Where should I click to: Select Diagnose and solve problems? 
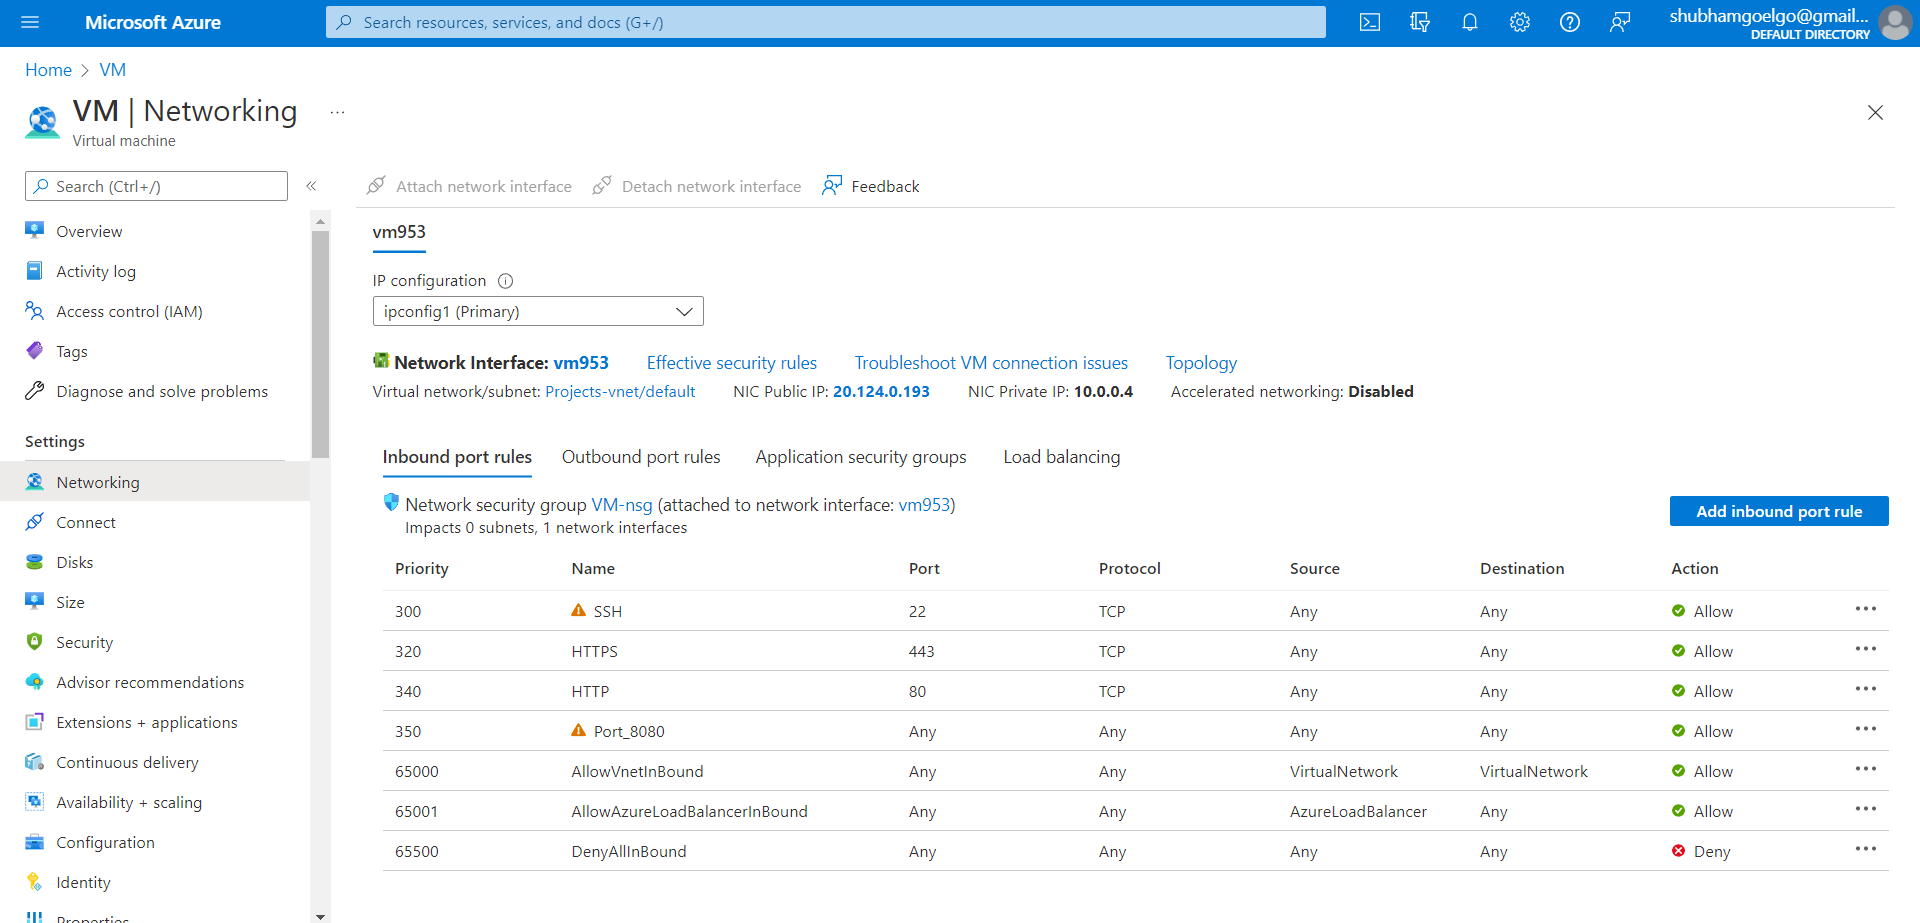pyautogui.click(x=162, y=391)
